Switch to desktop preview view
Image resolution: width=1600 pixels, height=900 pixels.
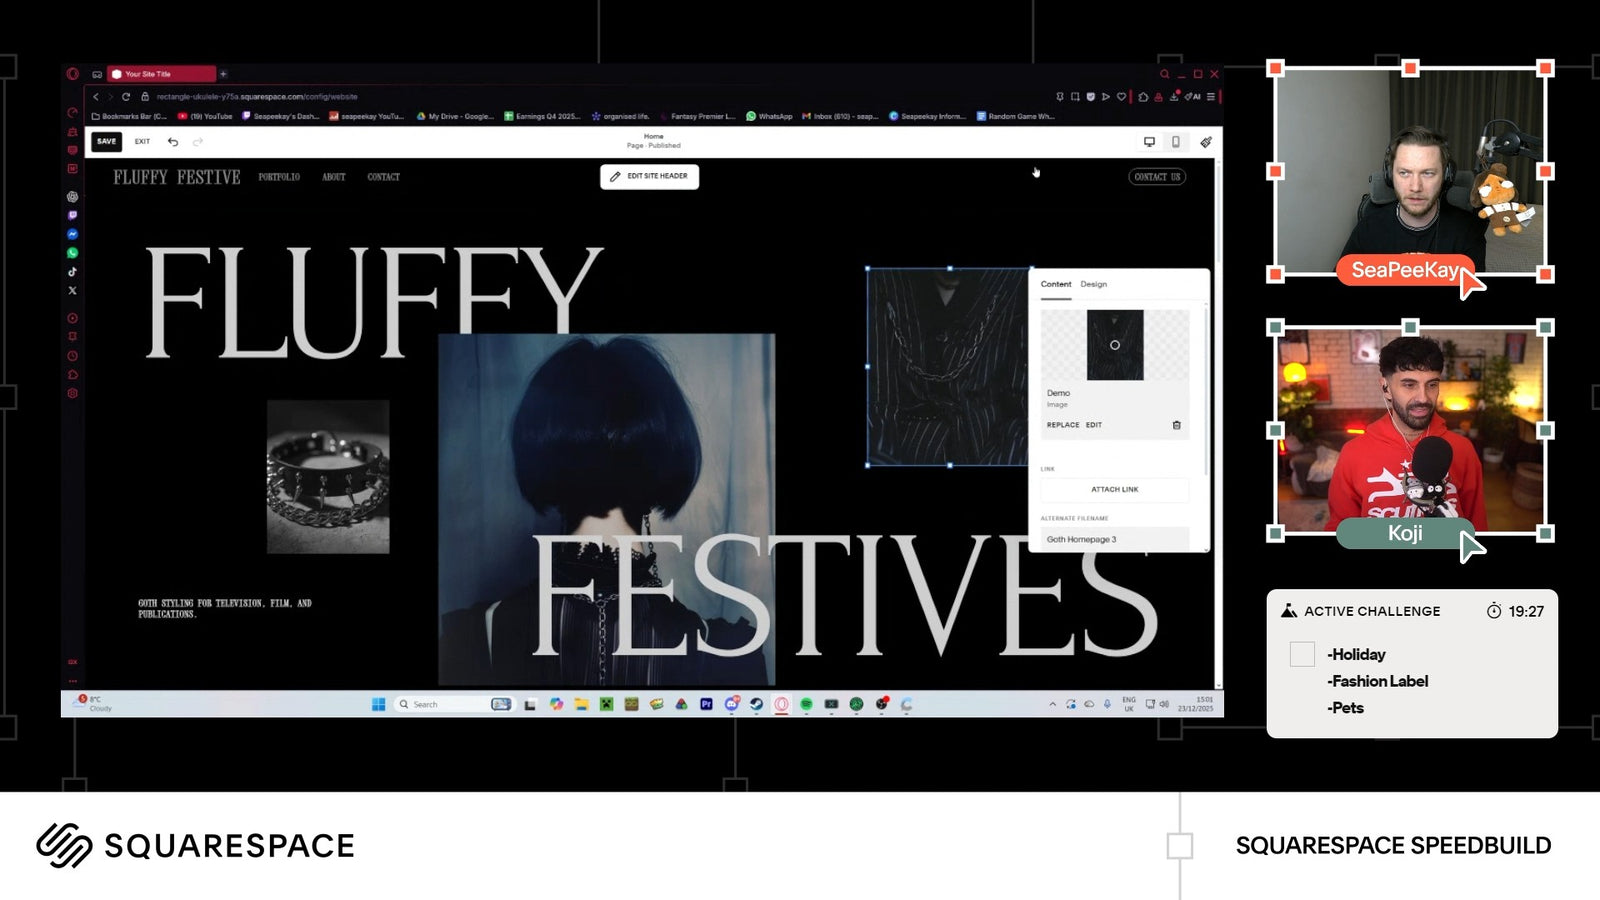click(1149, 142)
